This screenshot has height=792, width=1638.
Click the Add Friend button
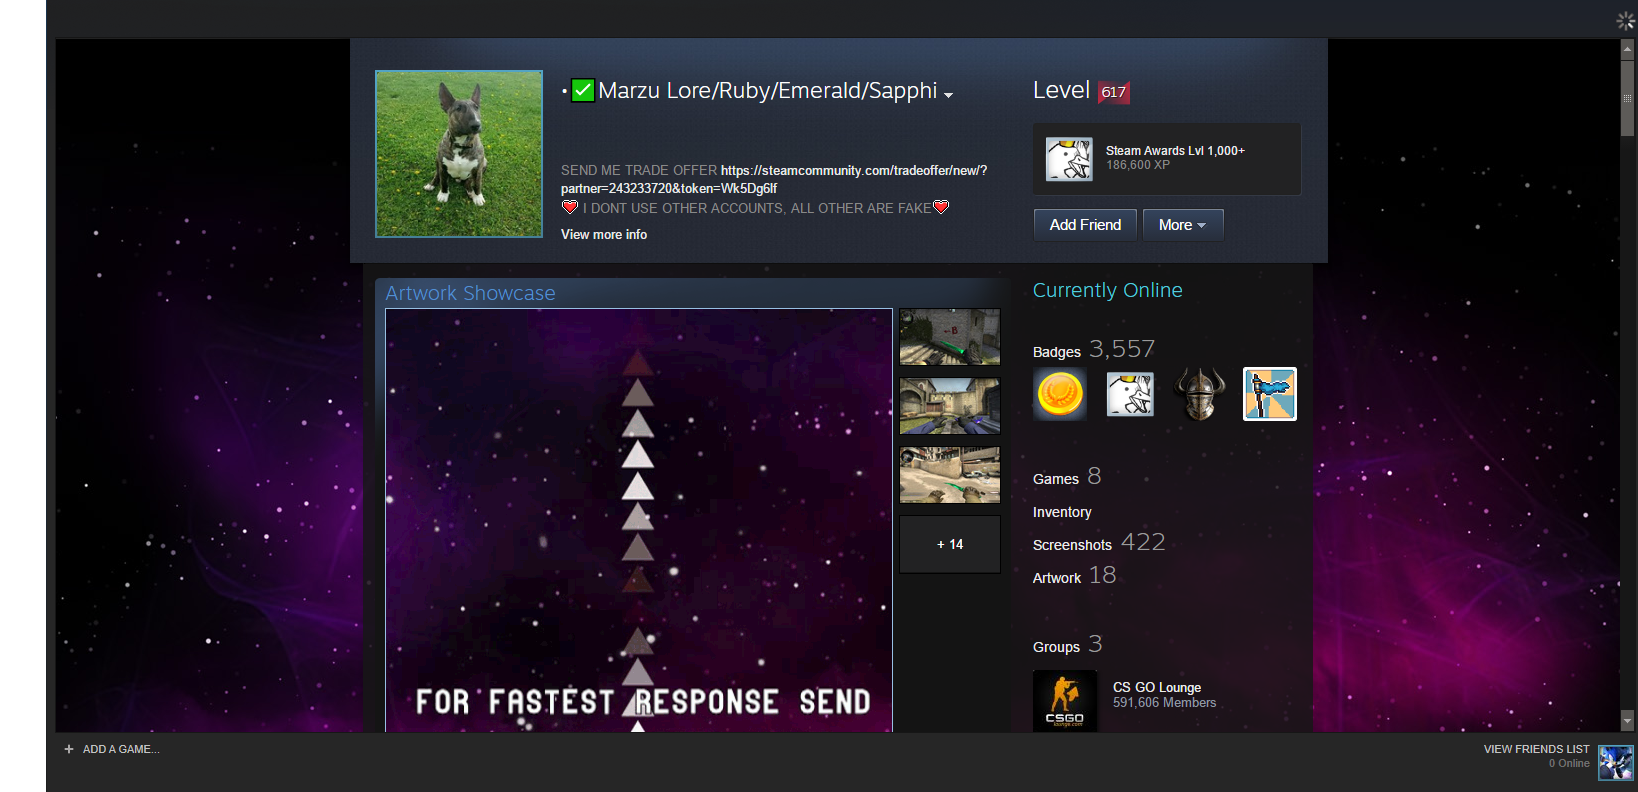click(x=1085, y=225)
